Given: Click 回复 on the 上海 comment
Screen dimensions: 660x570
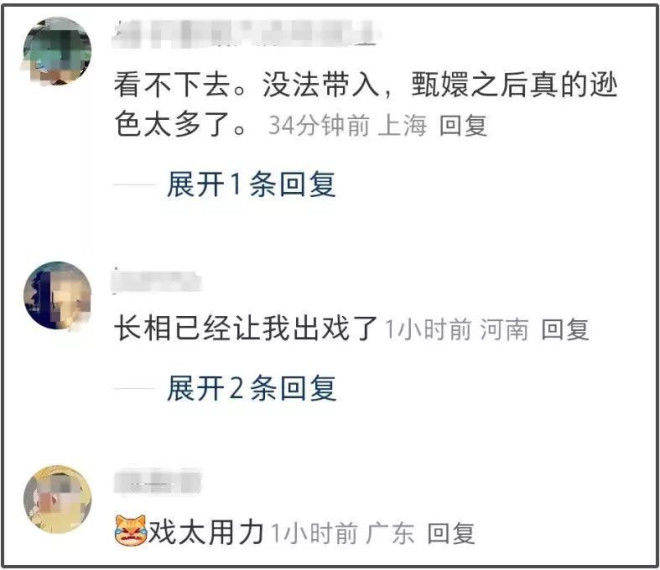Looking at the screenshot, I should pyautogui.click(x=463, y=125).
